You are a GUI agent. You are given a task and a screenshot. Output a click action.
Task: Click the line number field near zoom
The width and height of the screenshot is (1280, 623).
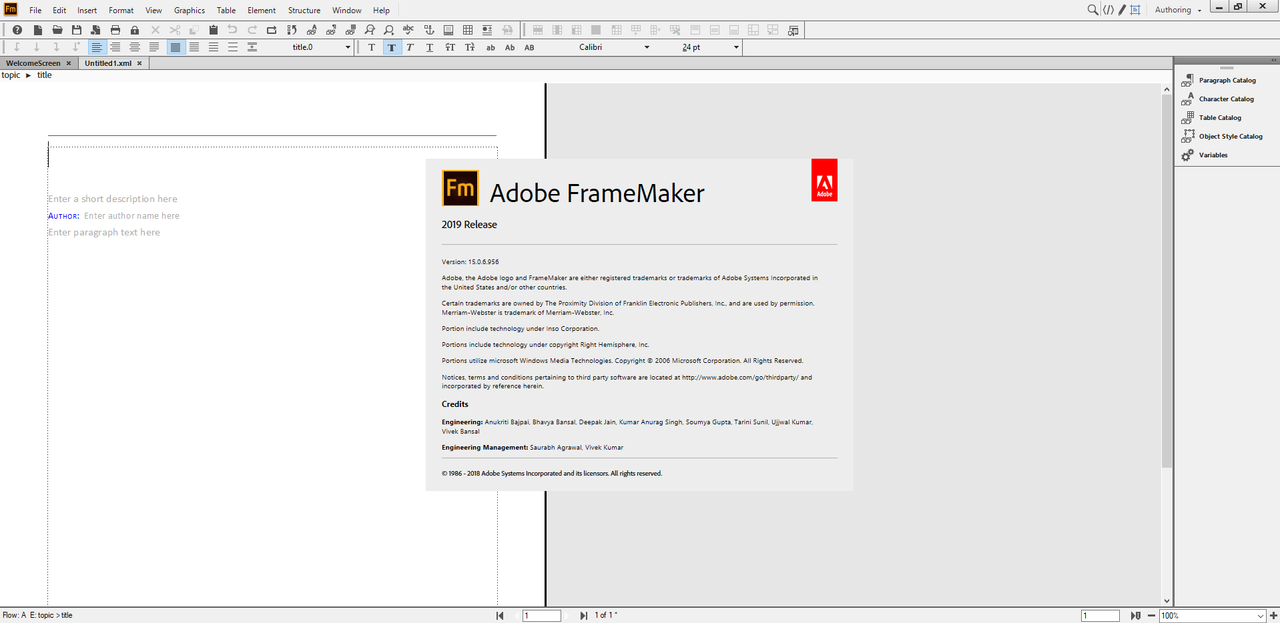click(x=1100, y=616)
